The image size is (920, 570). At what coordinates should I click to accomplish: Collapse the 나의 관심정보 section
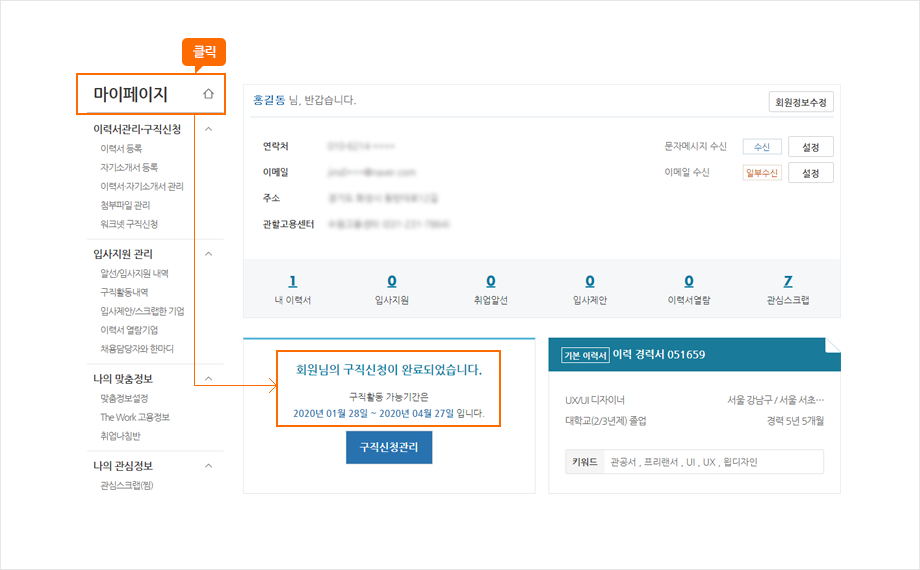pos(208,466)
